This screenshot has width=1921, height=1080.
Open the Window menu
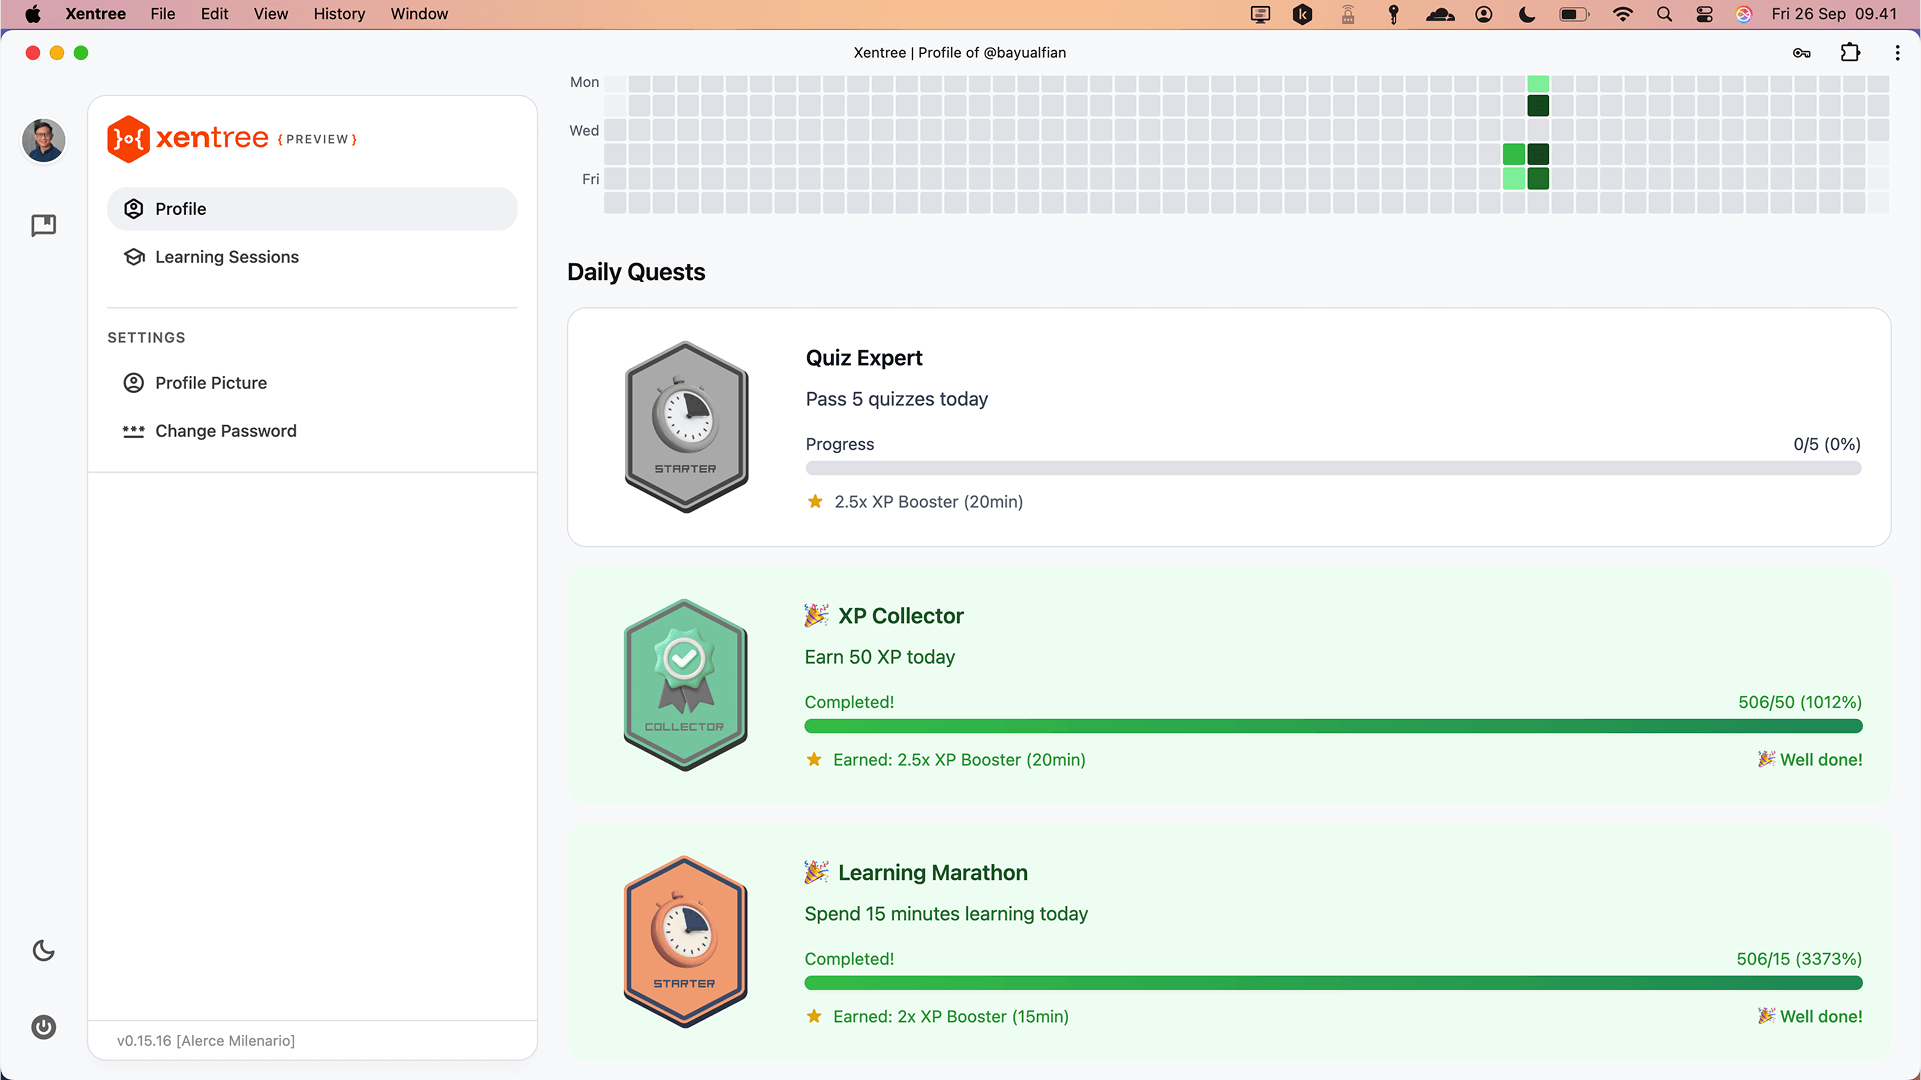point(419,14)
